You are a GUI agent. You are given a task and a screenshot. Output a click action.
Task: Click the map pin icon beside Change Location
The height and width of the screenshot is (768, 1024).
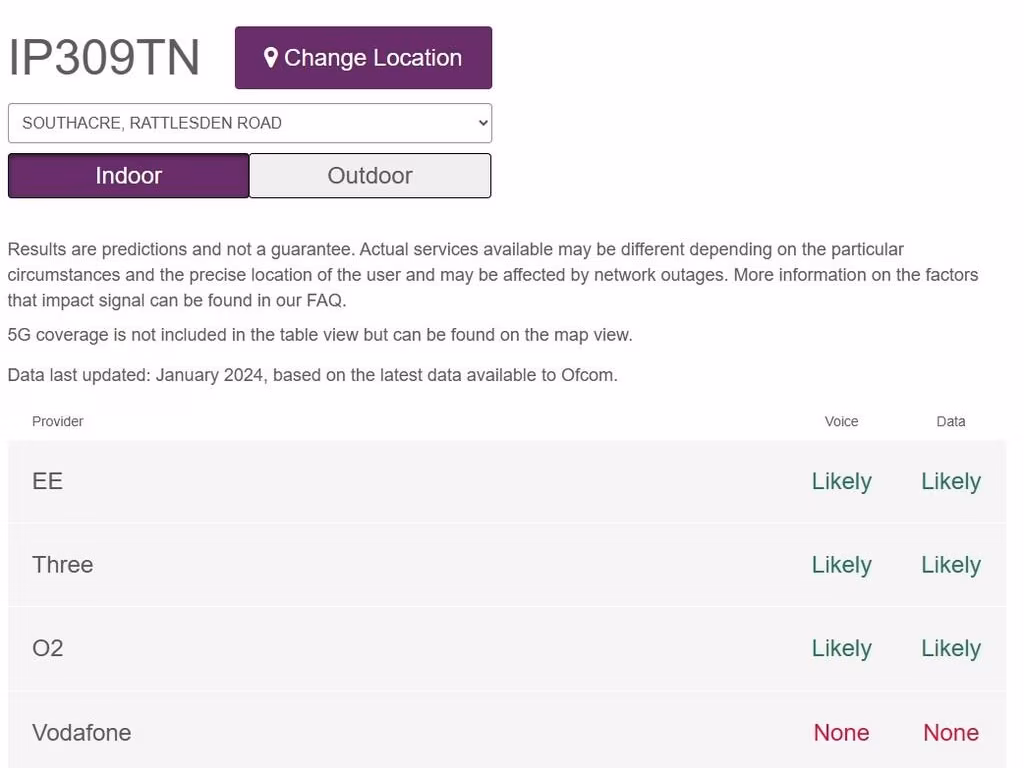pyautogui.click(x=270, y=58)
